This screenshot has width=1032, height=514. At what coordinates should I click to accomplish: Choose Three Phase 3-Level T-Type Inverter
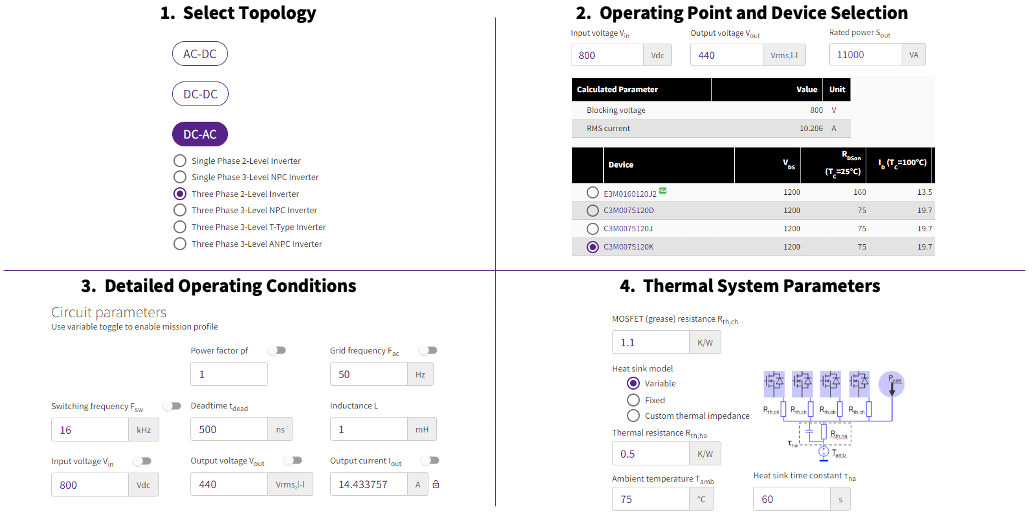pyautogui.click(x=180, y=227)
